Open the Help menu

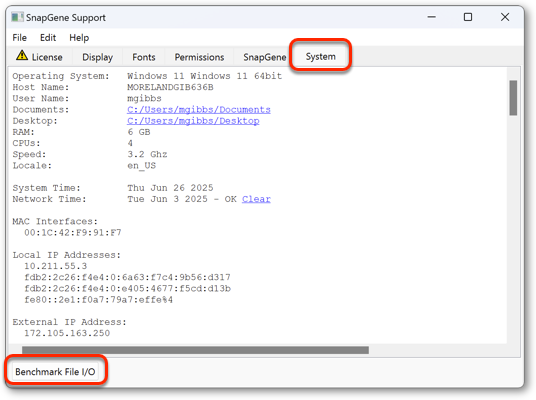click(x=79, y=38)
